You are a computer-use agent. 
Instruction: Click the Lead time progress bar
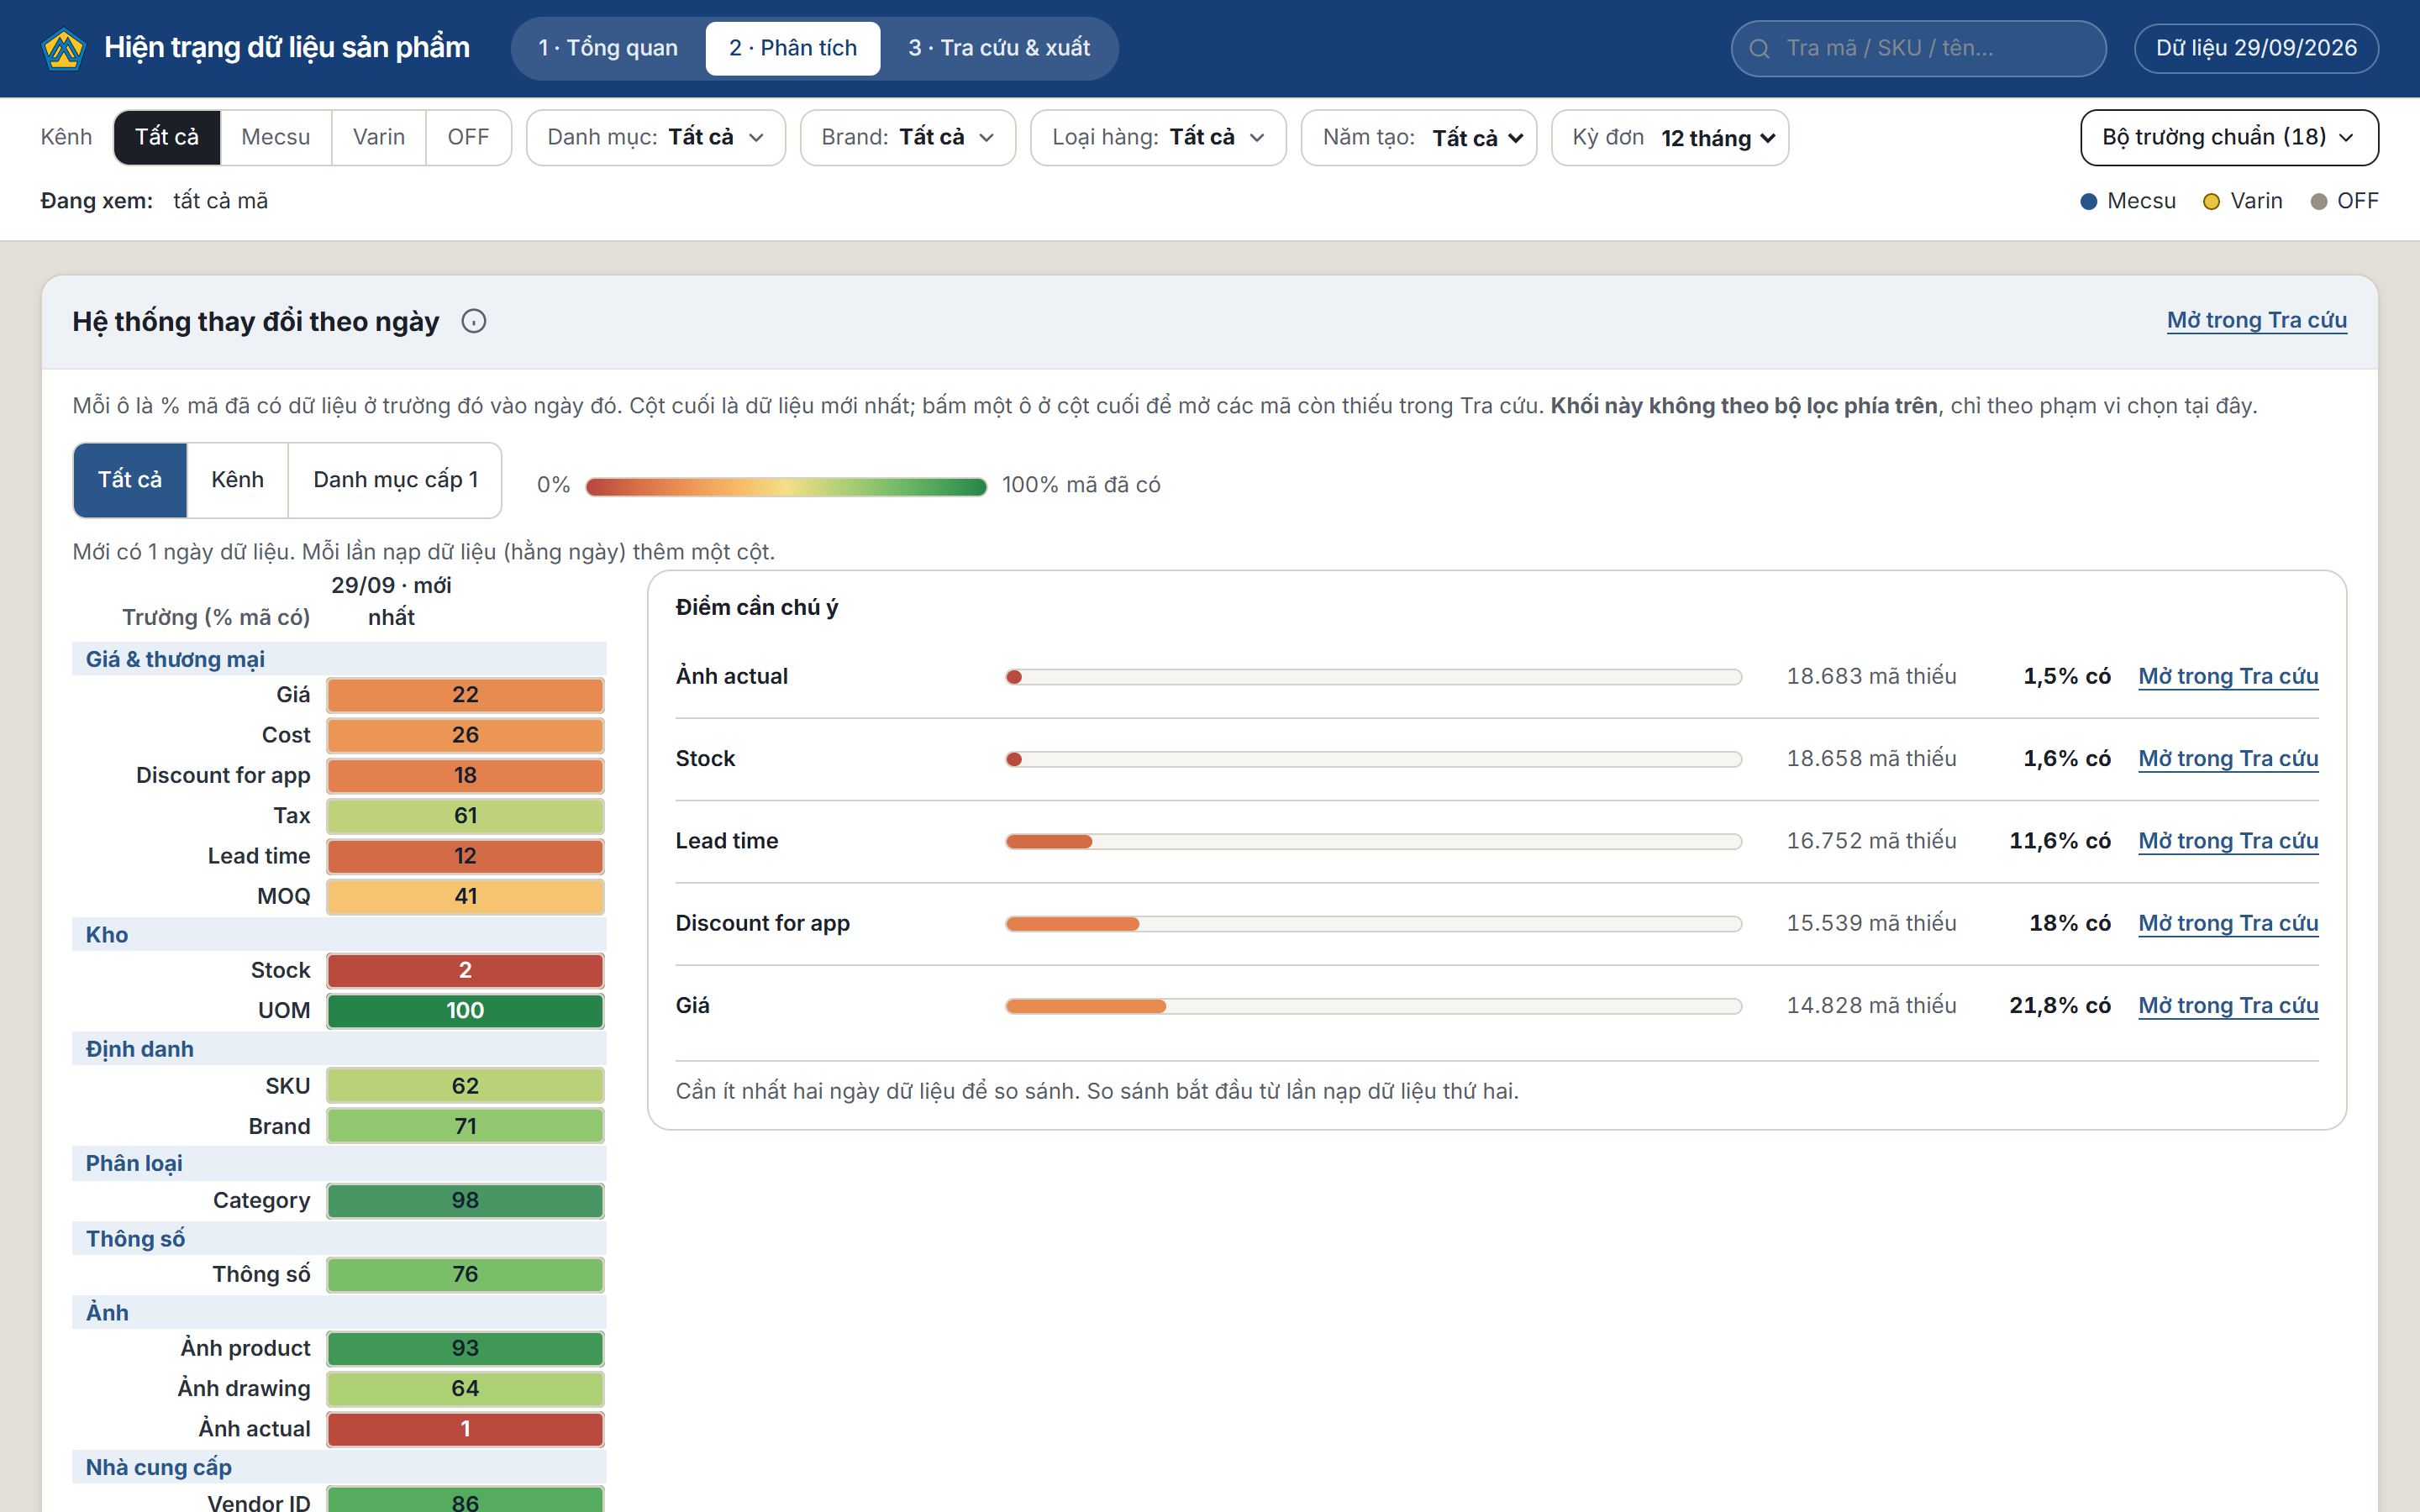tap(1373, 841)
